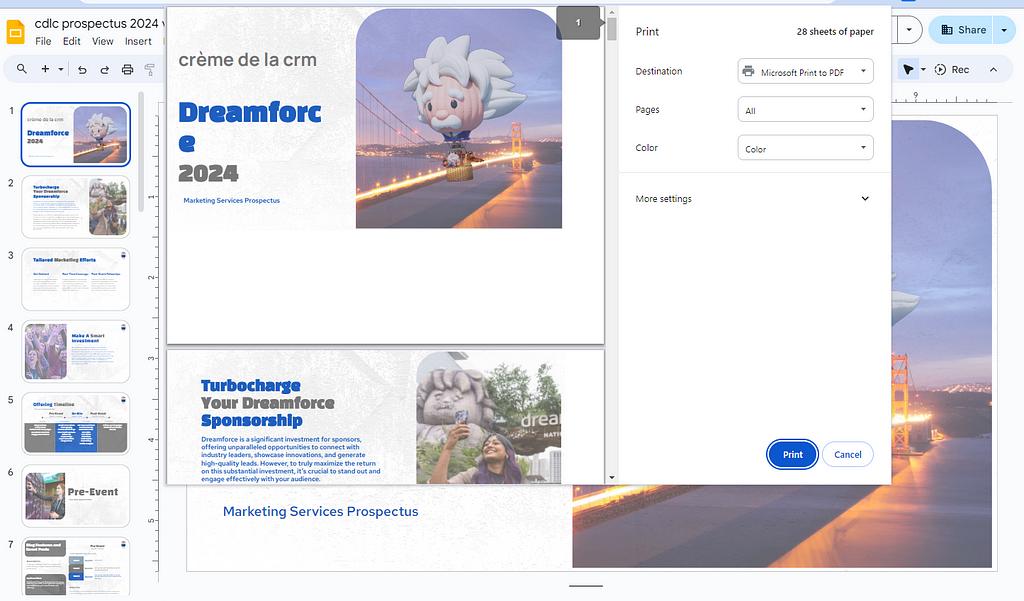Open the Insert menu
Screen dimensions: 1024x601
click(x=138, y=41)
